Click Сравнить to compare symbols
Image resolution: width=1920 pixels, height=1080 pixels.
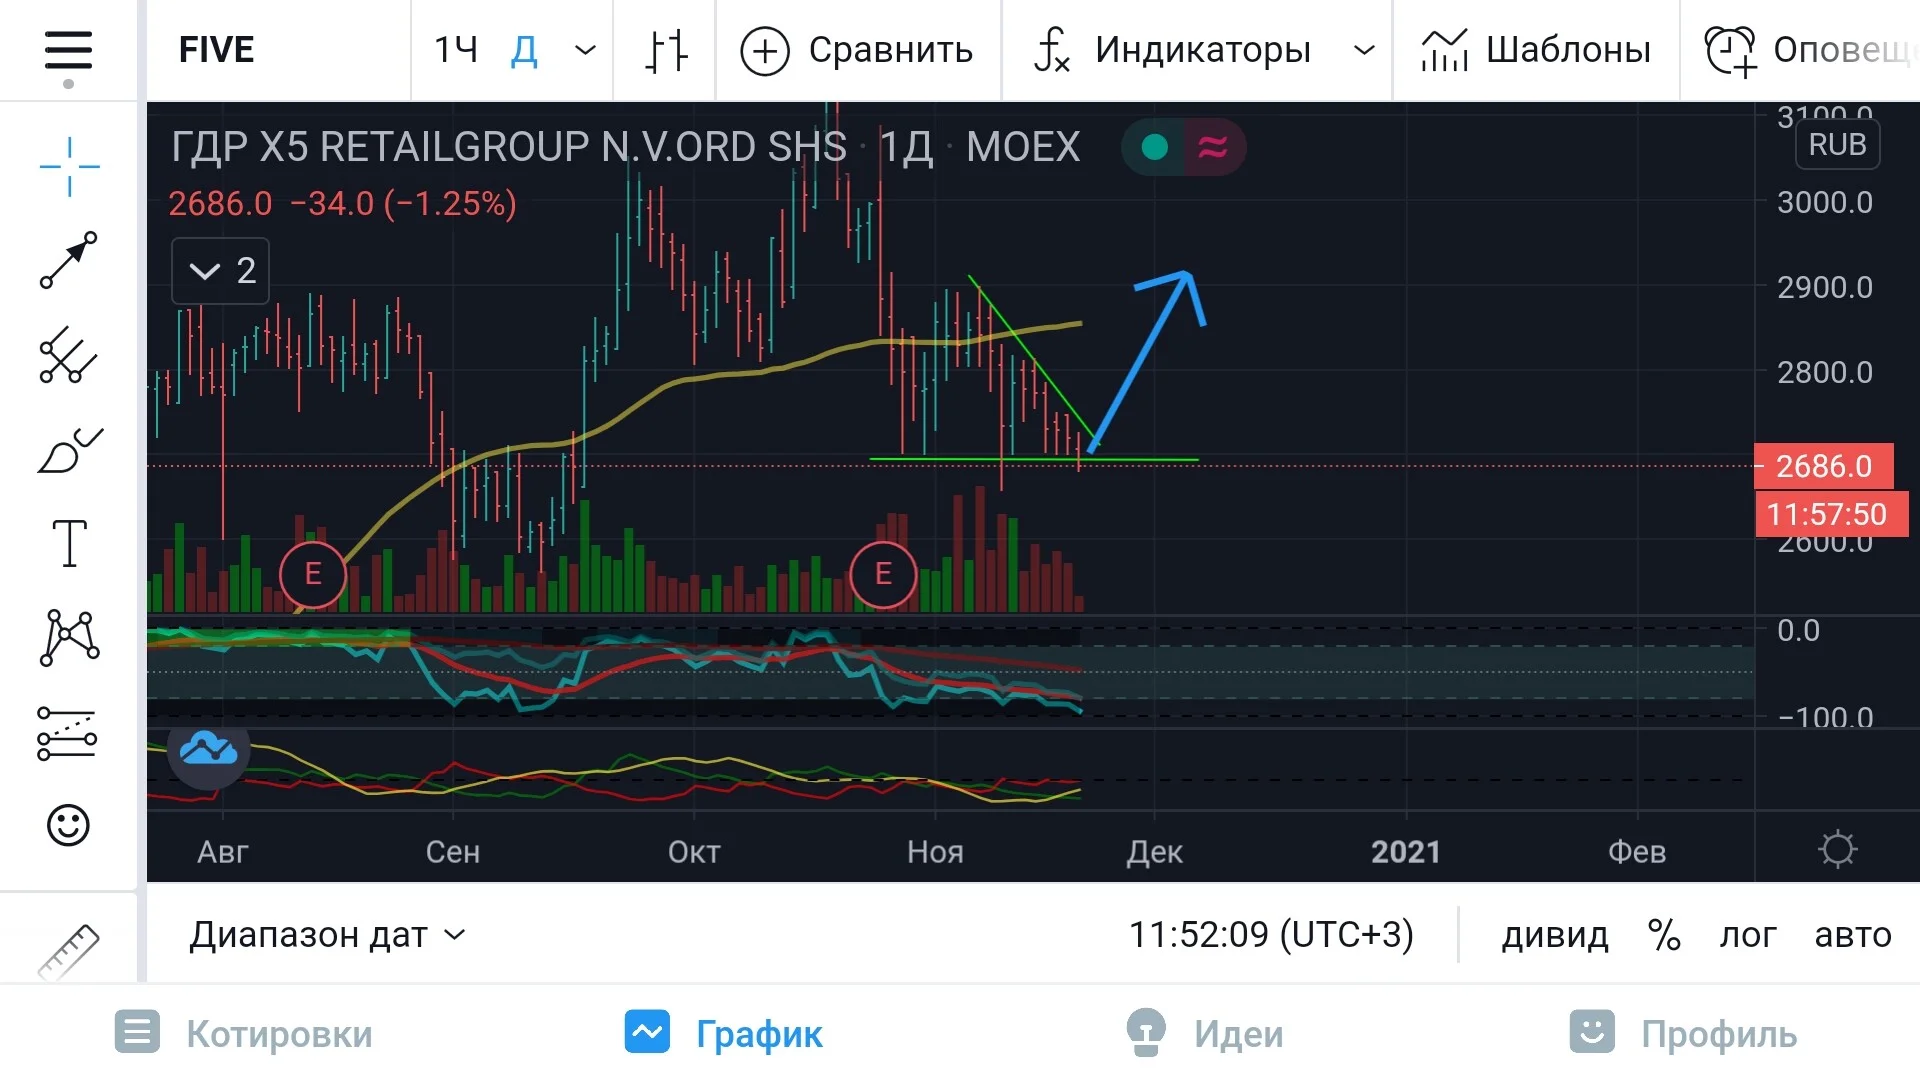tap(857, 50)
